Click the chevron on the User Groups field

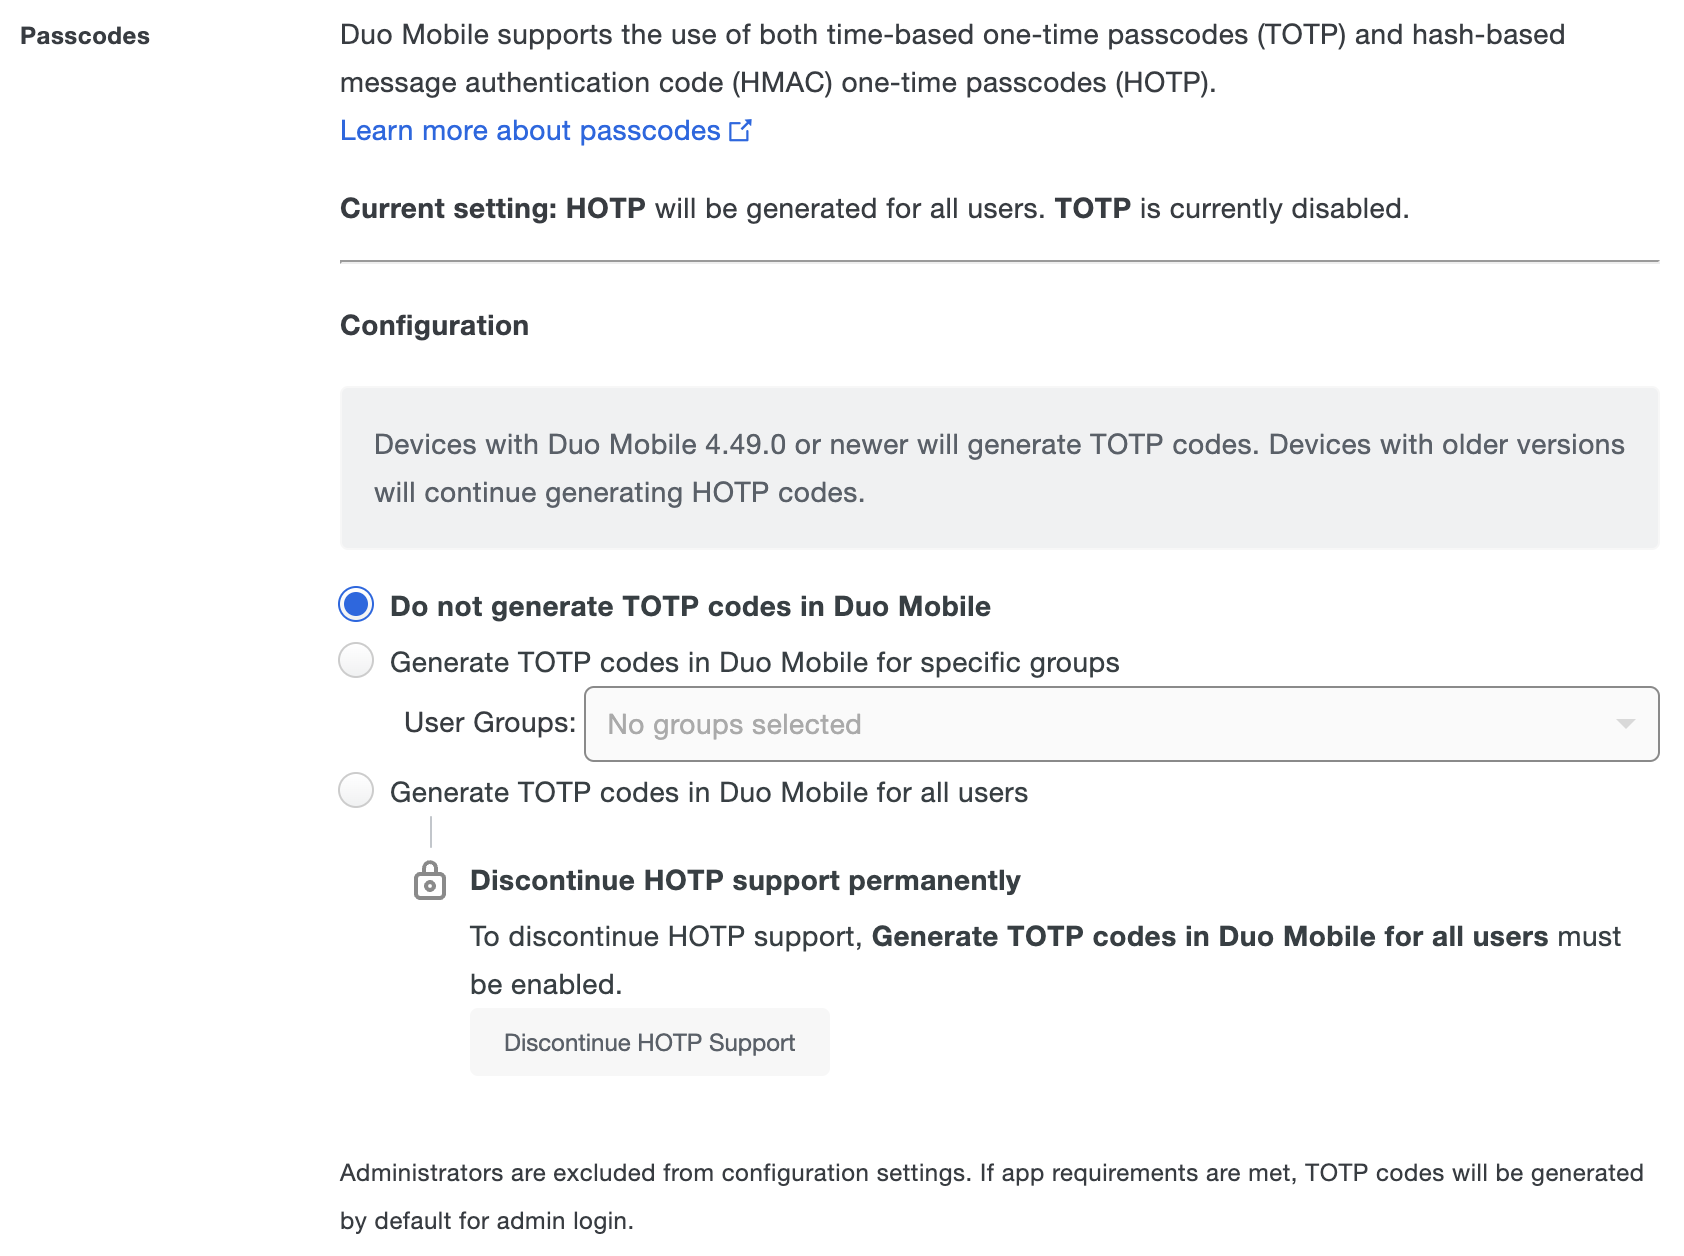[1626, 723]
